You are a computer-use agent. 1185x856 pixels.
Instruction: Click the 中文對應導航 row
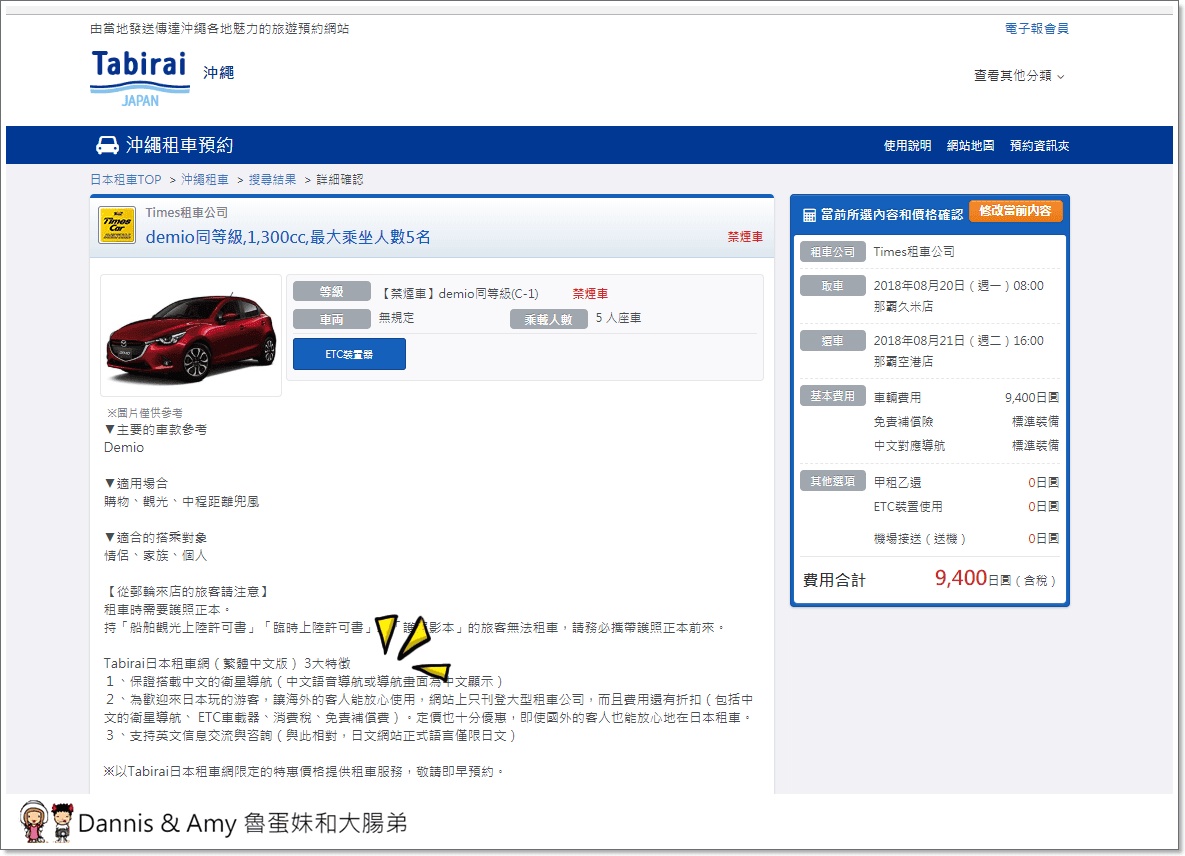[x=966, y=446]
